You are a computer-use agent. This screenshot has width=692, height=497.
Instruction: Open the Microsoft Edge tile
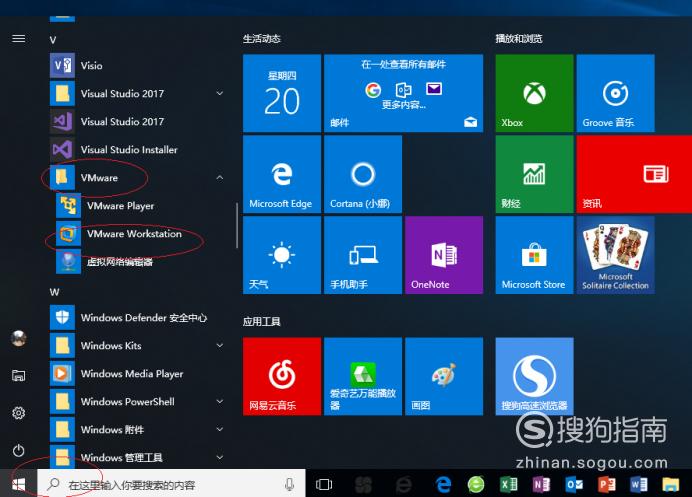tap(282, 174)
